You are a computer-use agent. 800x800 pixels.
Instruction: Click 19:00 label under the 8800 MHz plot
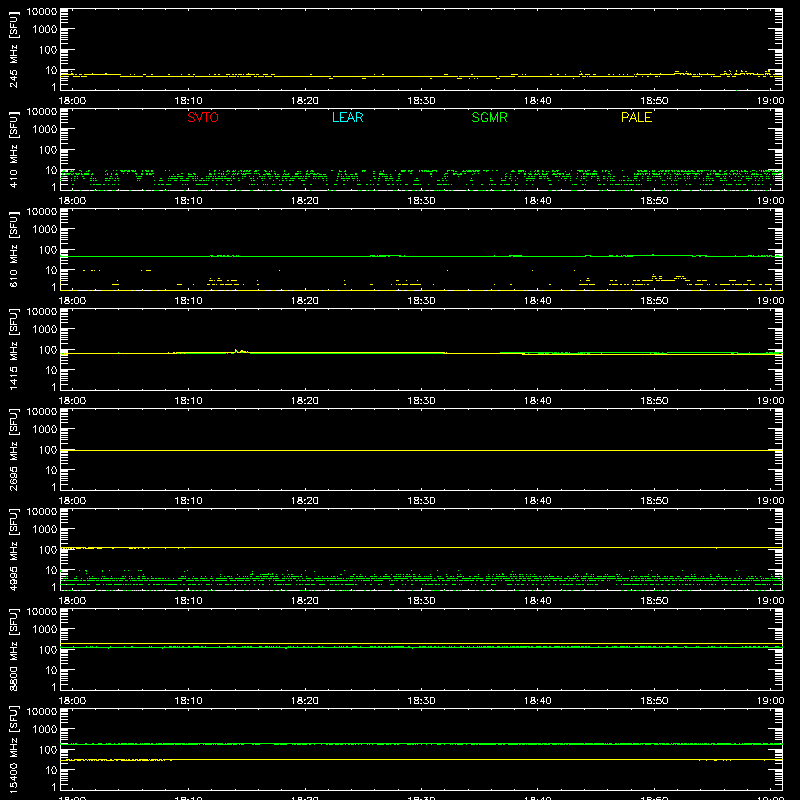click(x=770, y=701)
